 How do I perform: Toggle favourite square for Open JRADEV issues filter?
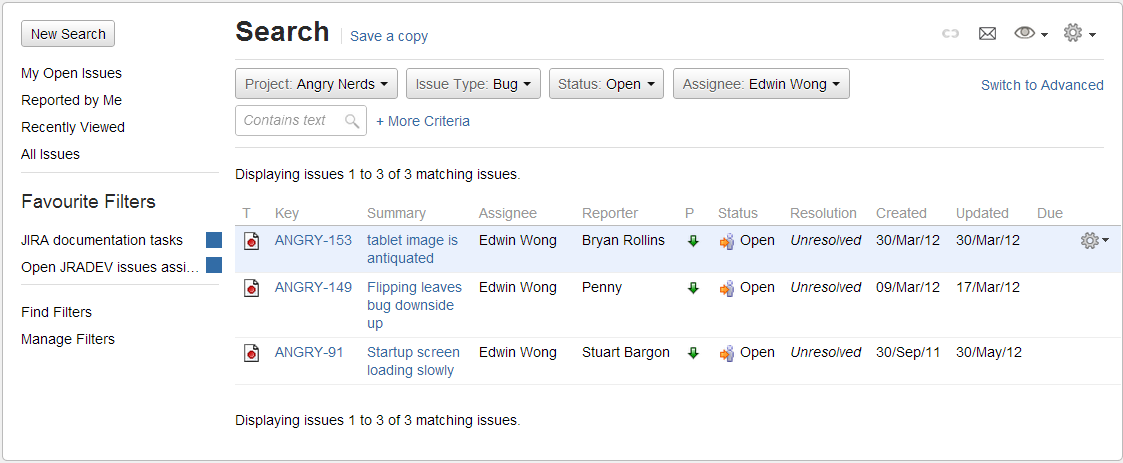click(213, 266)
